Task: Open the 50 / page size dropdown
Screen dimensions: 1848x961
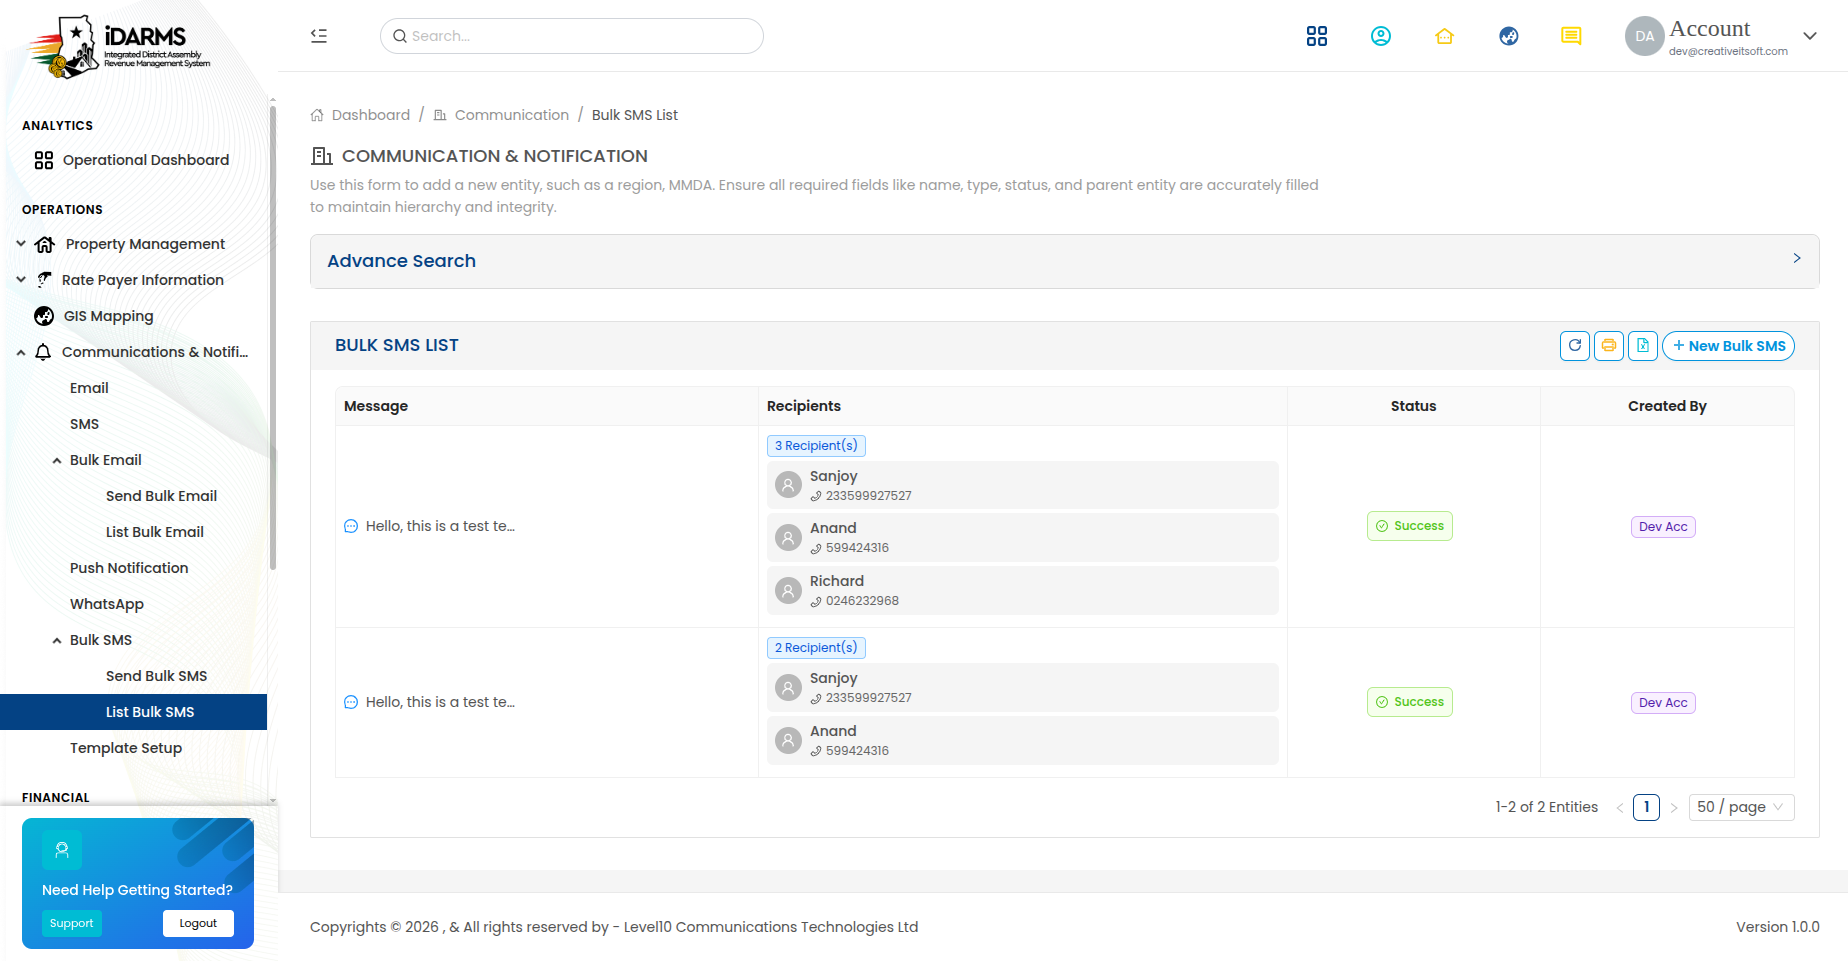Action: coord(1741,807)
